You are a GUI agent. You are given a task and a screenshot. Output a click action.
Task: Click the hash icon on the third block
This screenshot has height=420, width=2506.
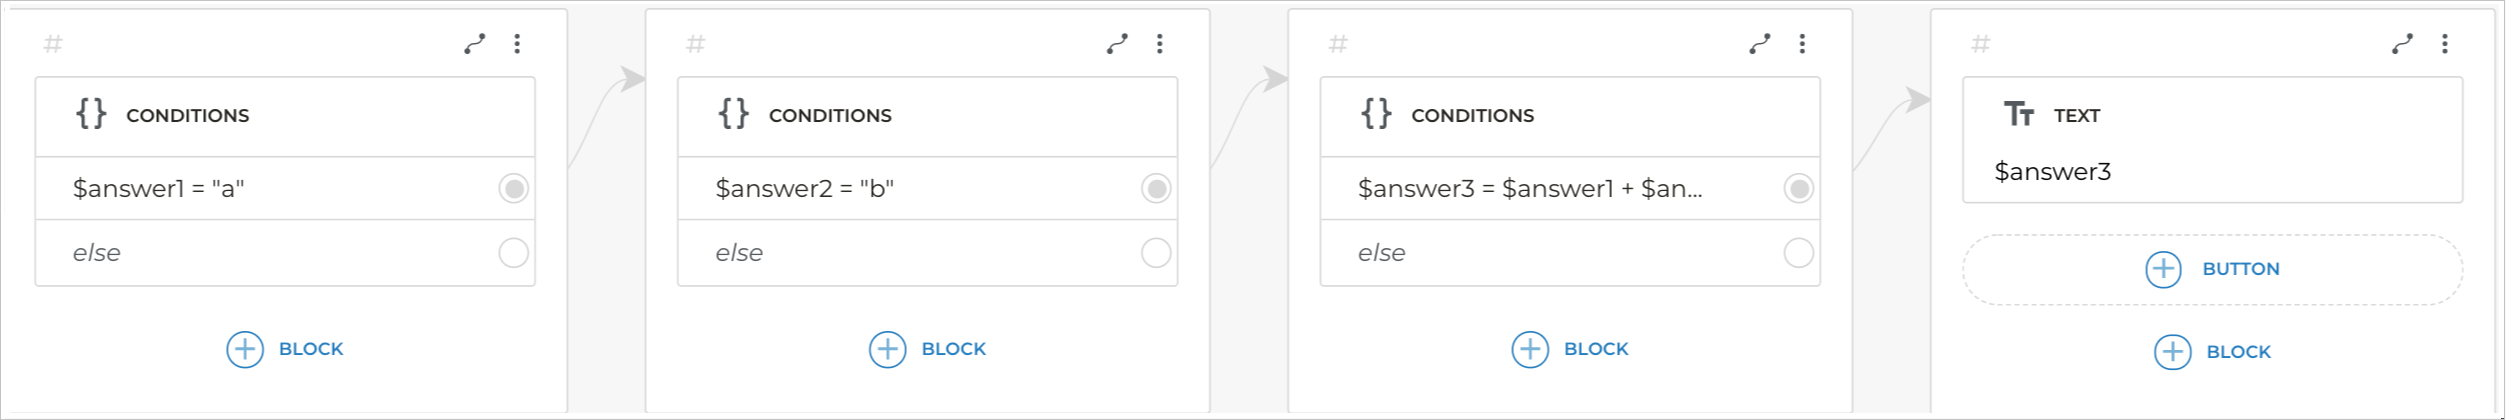[x=1338, y=43]
